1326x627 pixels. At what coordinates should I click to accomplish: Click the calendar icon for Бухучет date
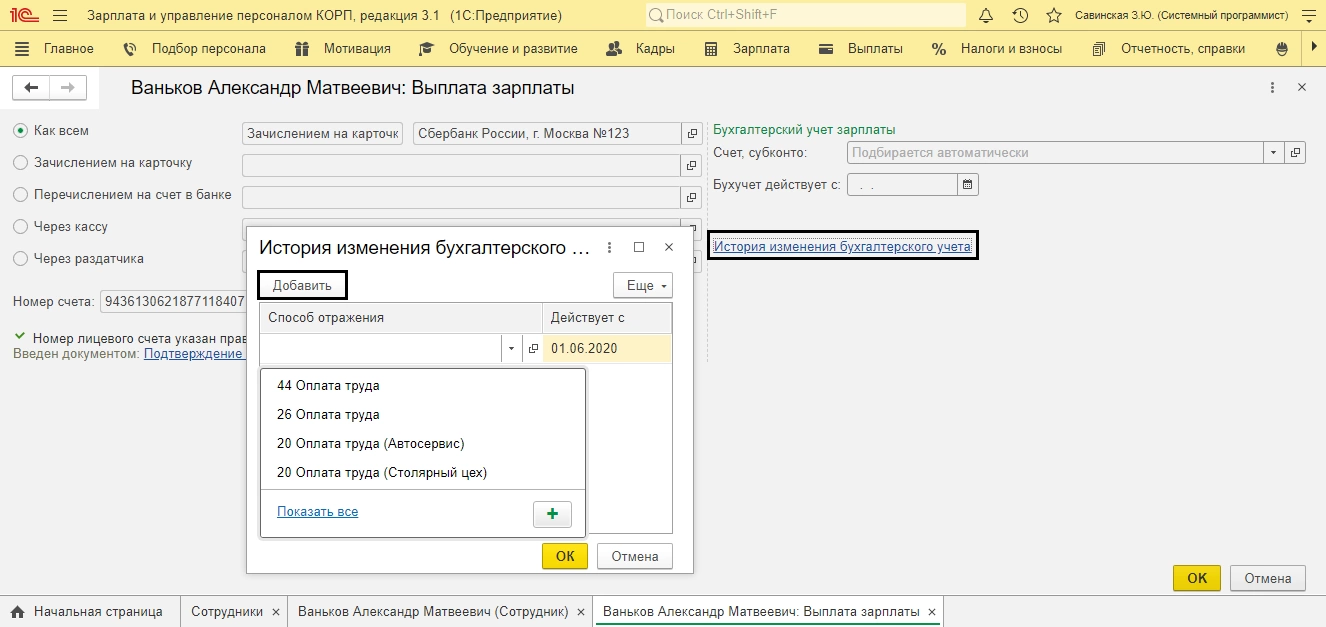click(967, 185)
